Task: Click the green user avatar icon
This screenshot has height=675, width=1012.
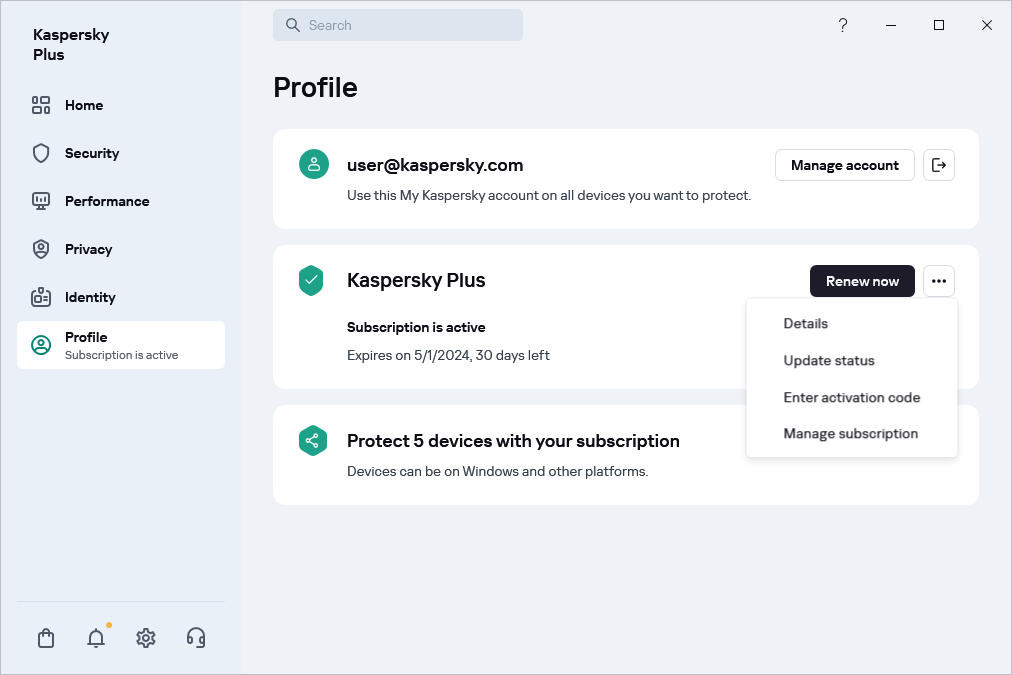Action: tap(314, 165)
